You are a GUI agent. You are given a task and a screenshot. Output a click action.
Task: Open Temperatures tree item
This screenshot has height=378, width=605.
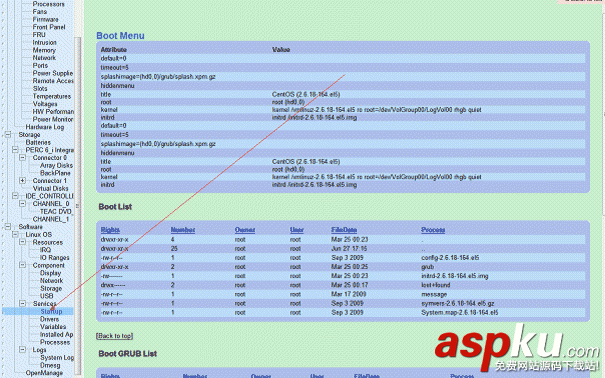(52, 96)
